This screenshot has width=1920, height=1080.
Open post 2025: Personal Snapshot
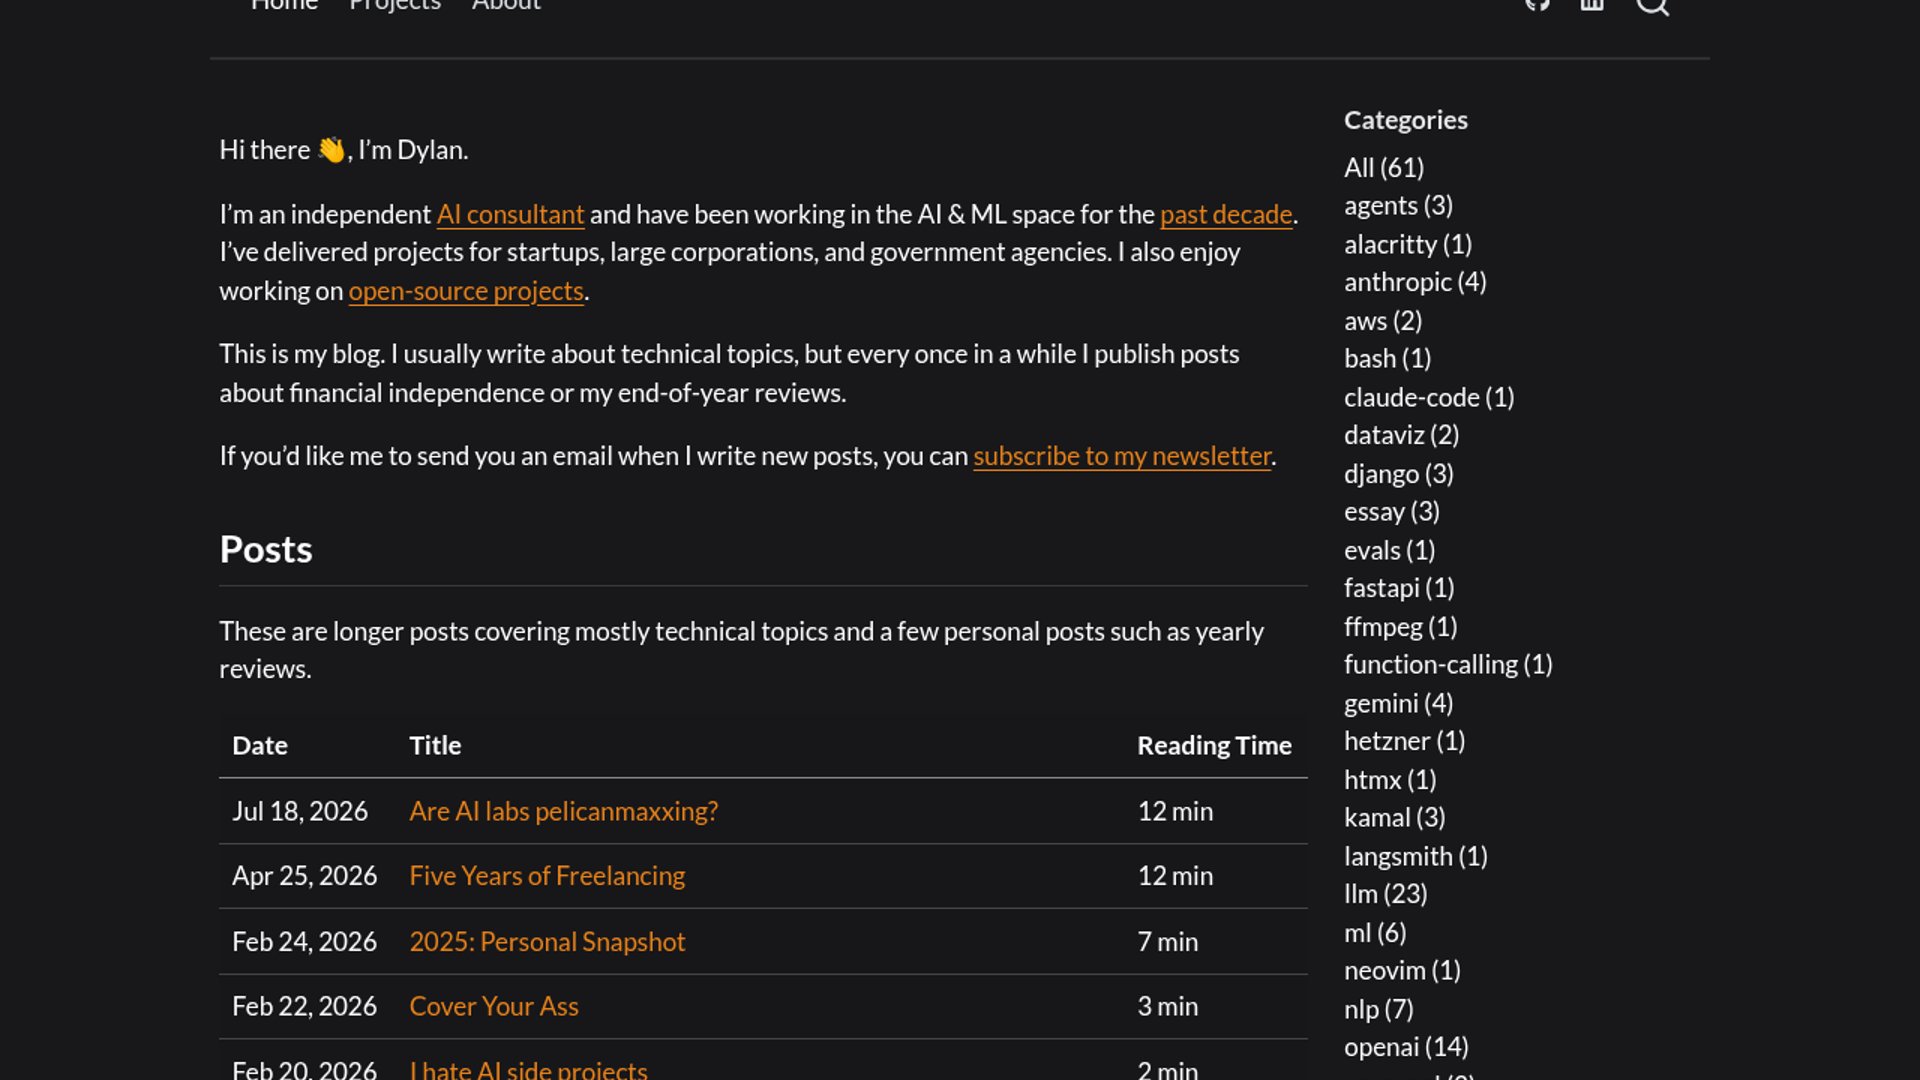pyautogui.click(x=547, y=942)
